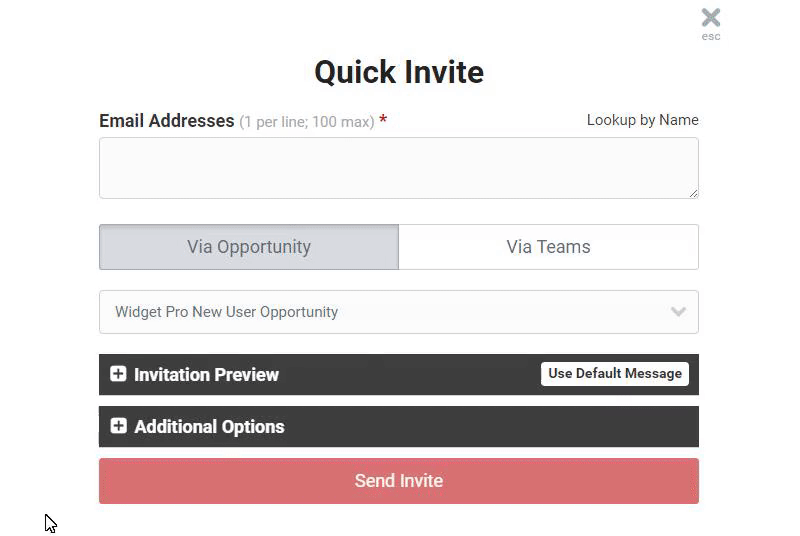Open the Lookup by Name link
This screenshot has height=536, width=800.
point(642,120)
